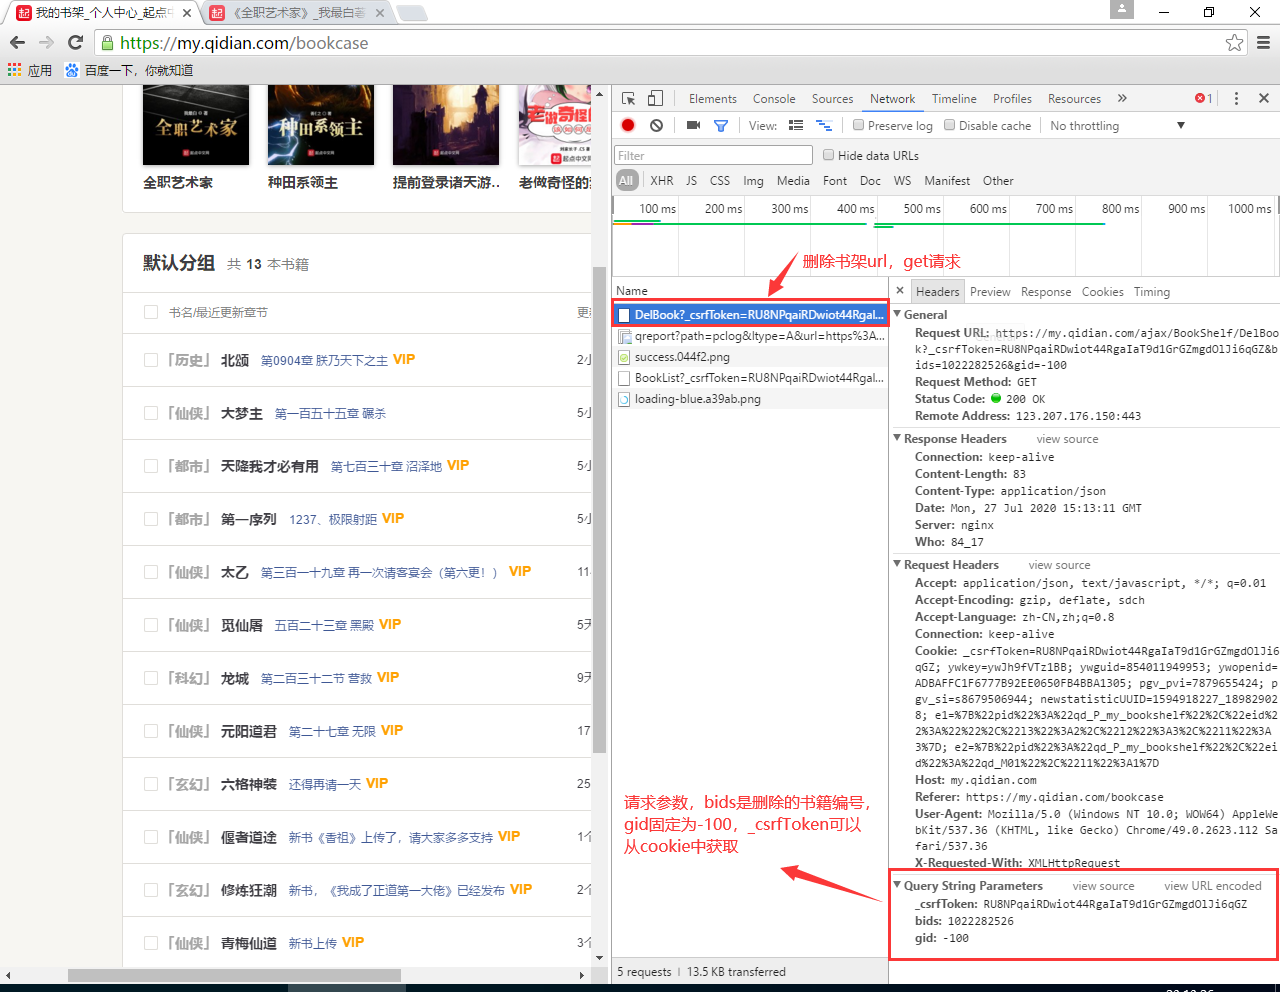The height and width of the screenshot is (992, 1280).
Task: Enable the Preserve log checkbox
Action: [x=858, y=125]
